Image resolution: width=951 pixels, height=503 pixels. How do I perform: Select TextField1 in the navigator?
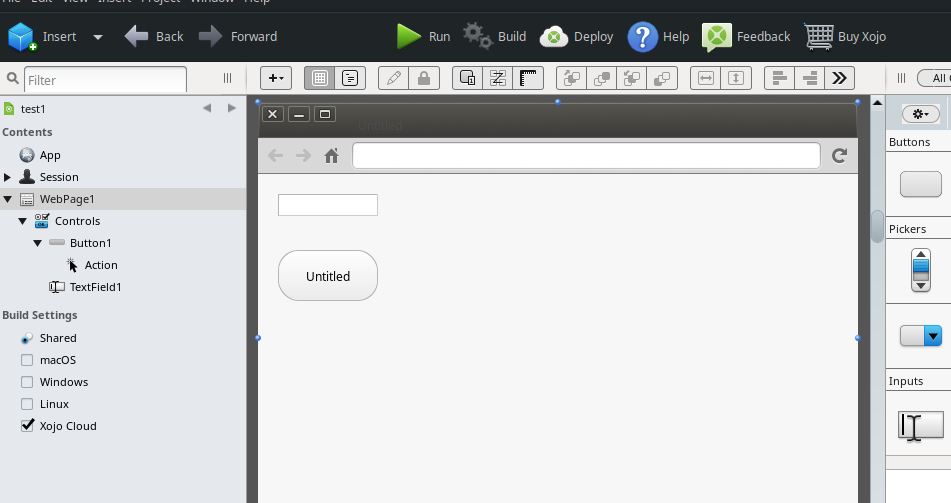[95, 287]
